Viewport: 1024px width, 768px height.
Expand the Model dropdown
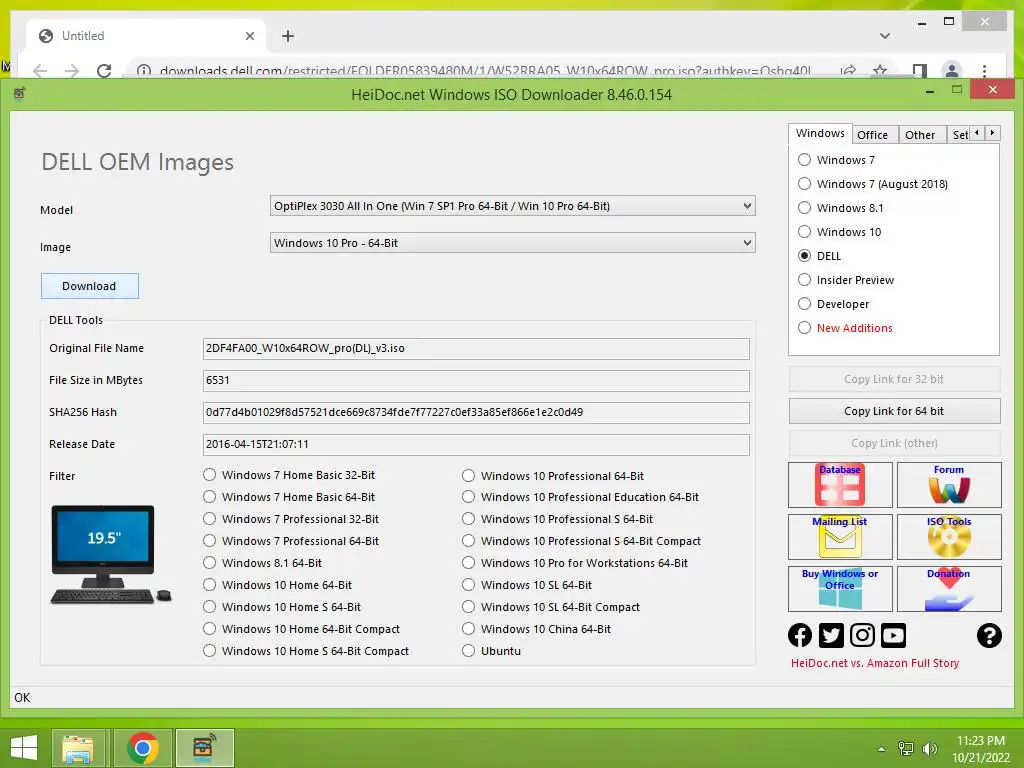tap(747, 206)
